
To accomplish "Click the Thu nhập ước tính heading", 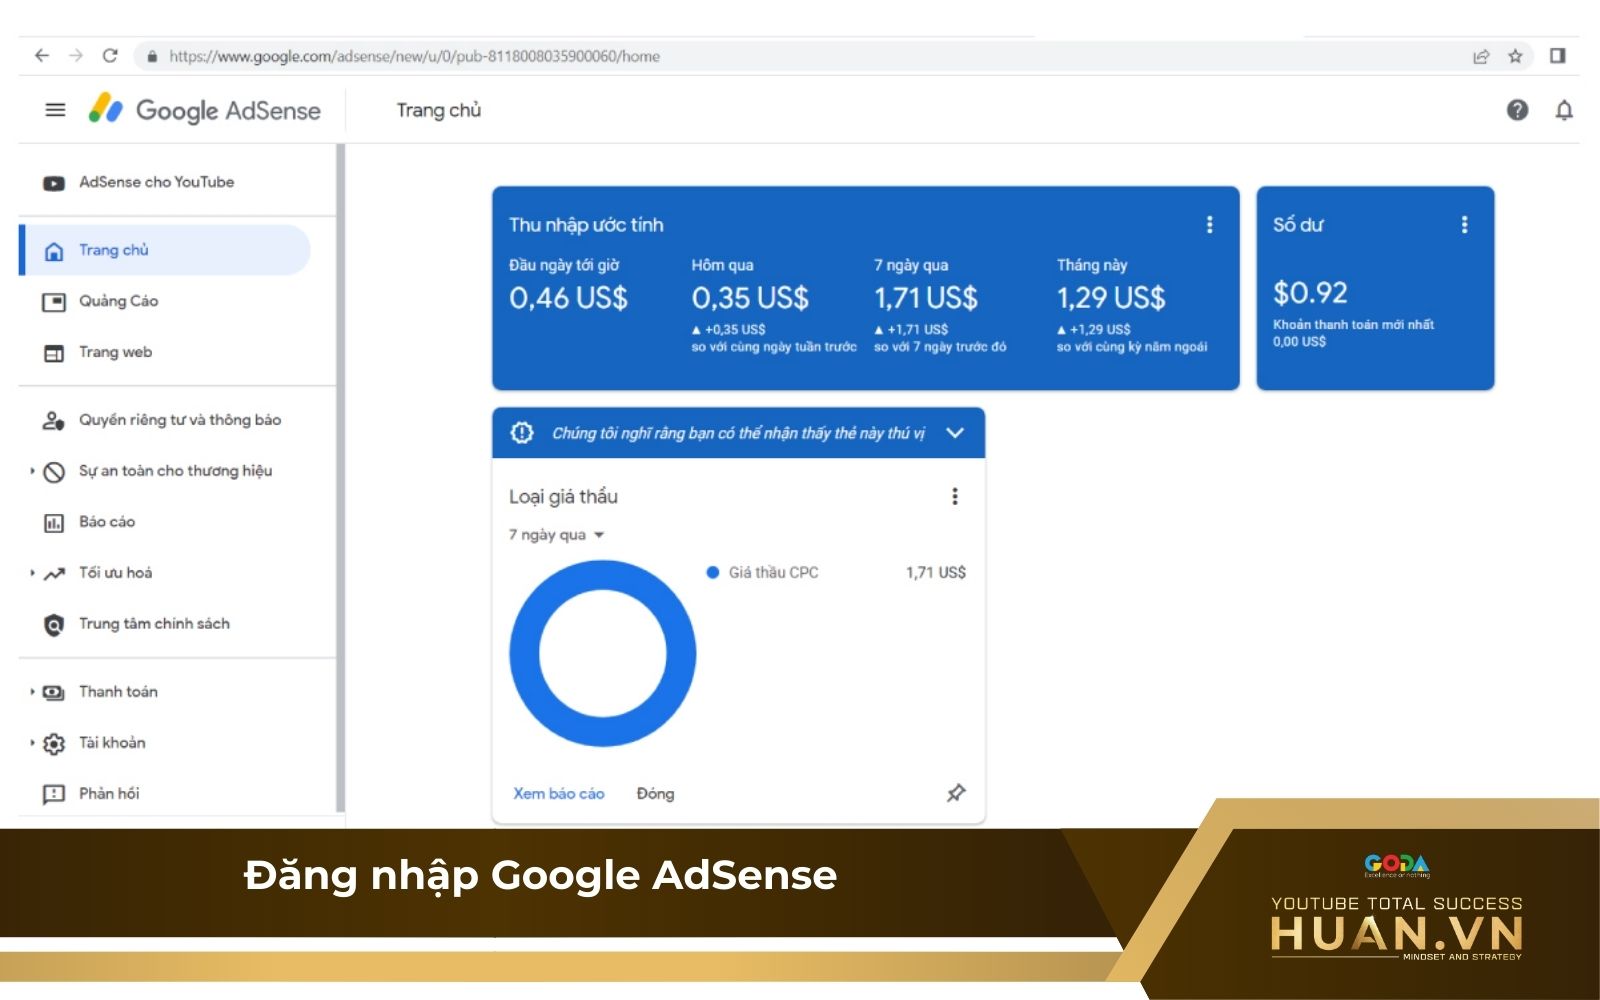I will (586, 225).
